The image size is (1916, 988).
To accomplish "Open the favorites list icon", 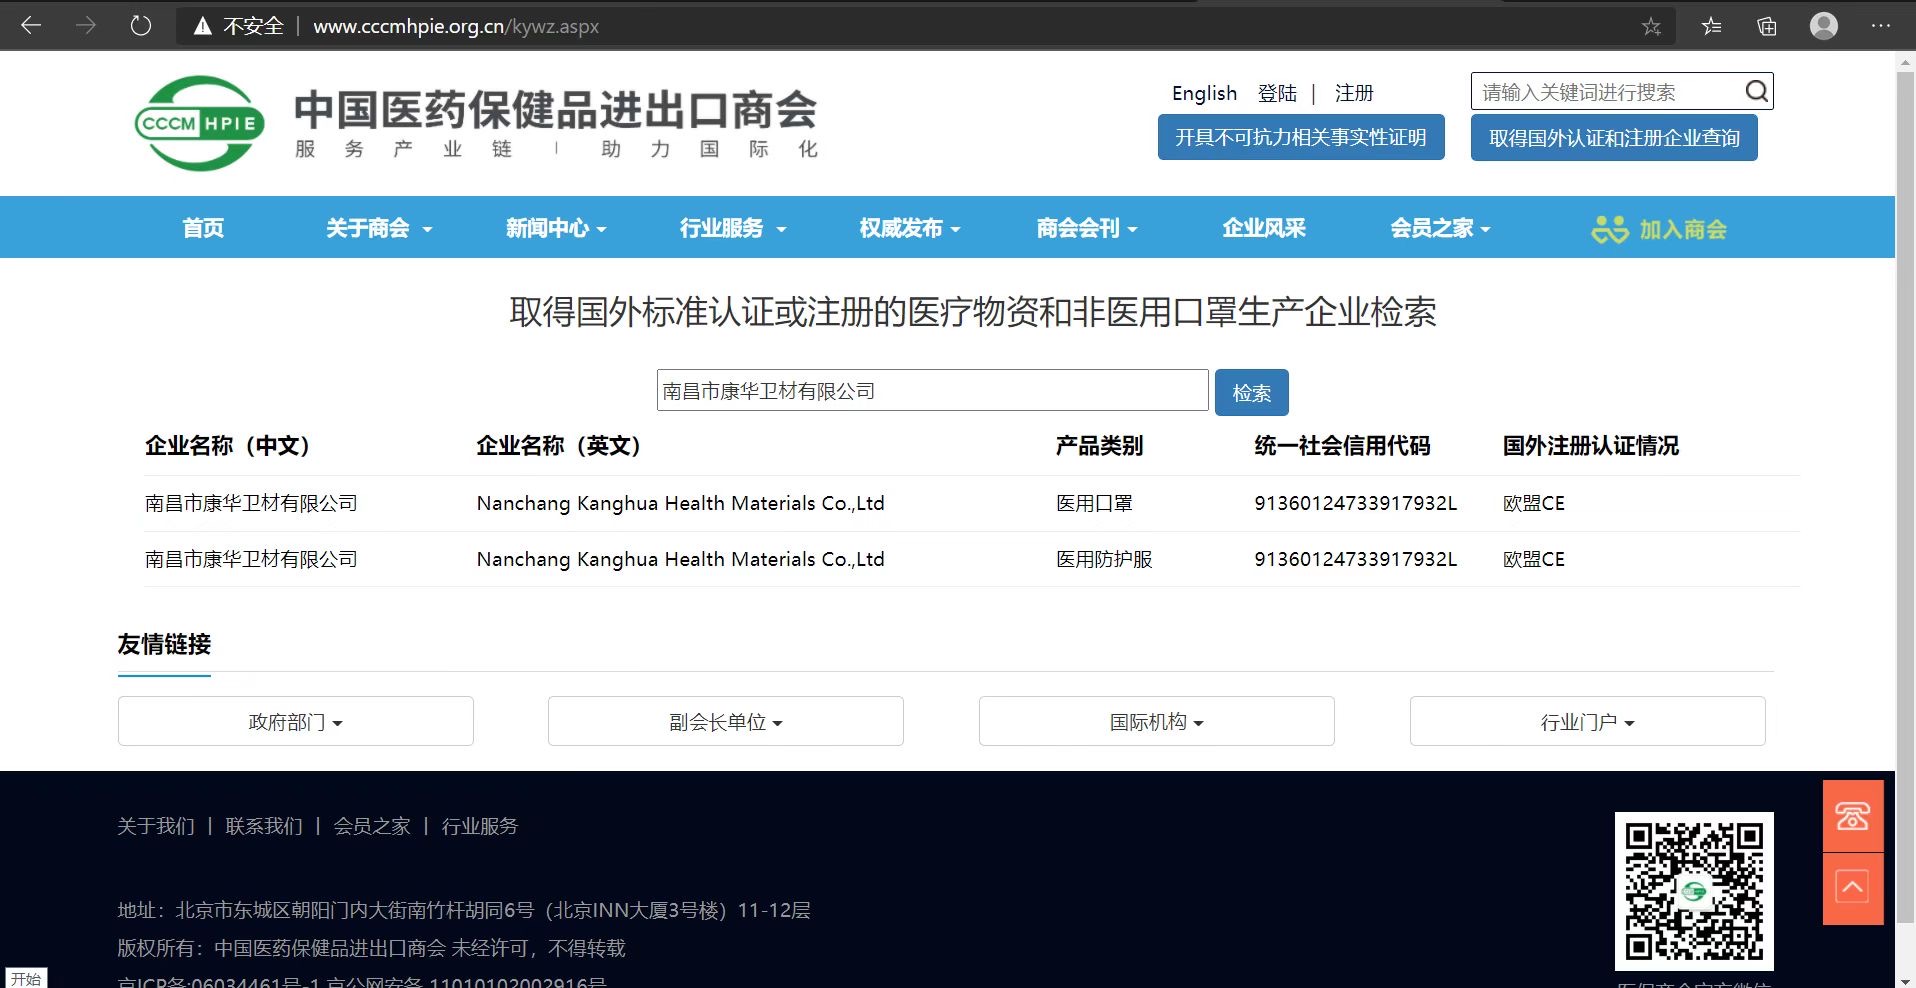I will tap(1712, 27).
